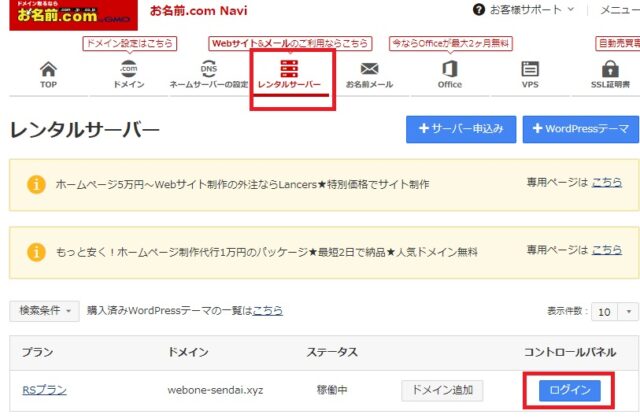
Task: Open the 表示件数 dropdown showing 10
Action: [x=615, y=312]
